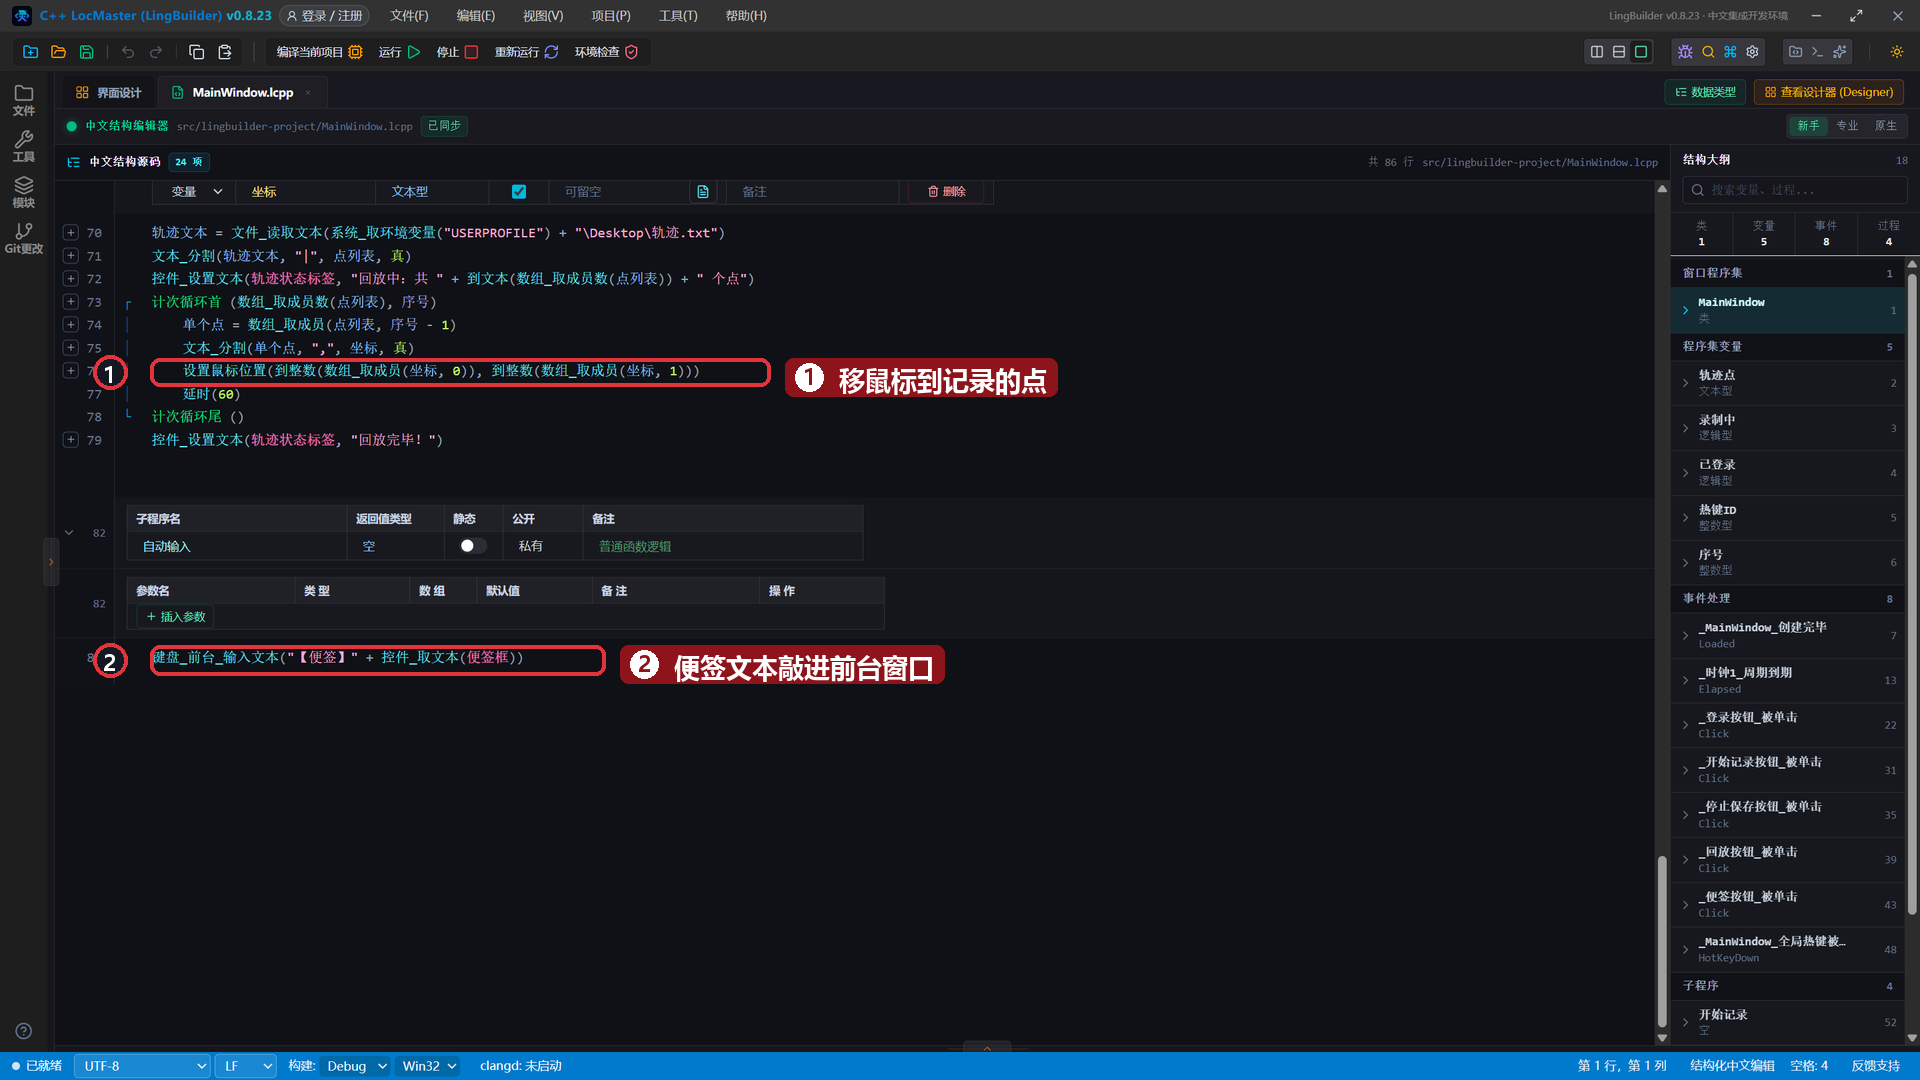Open the 帮助(H) menu
The height and width of the screenshot is (1080, 1920).
746,16
